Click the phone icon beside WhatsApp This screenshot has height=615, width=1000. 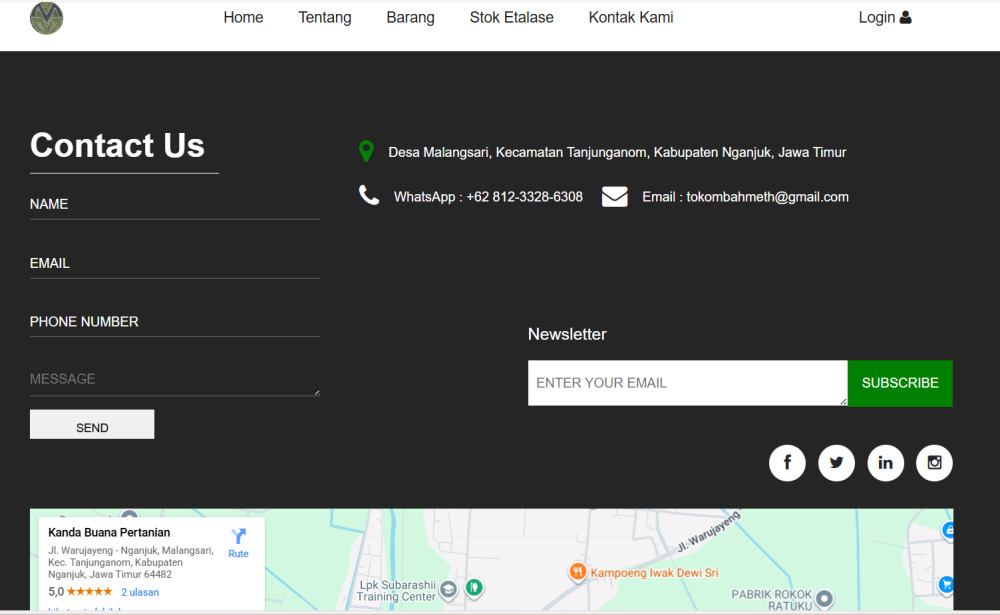pos(369,196)
